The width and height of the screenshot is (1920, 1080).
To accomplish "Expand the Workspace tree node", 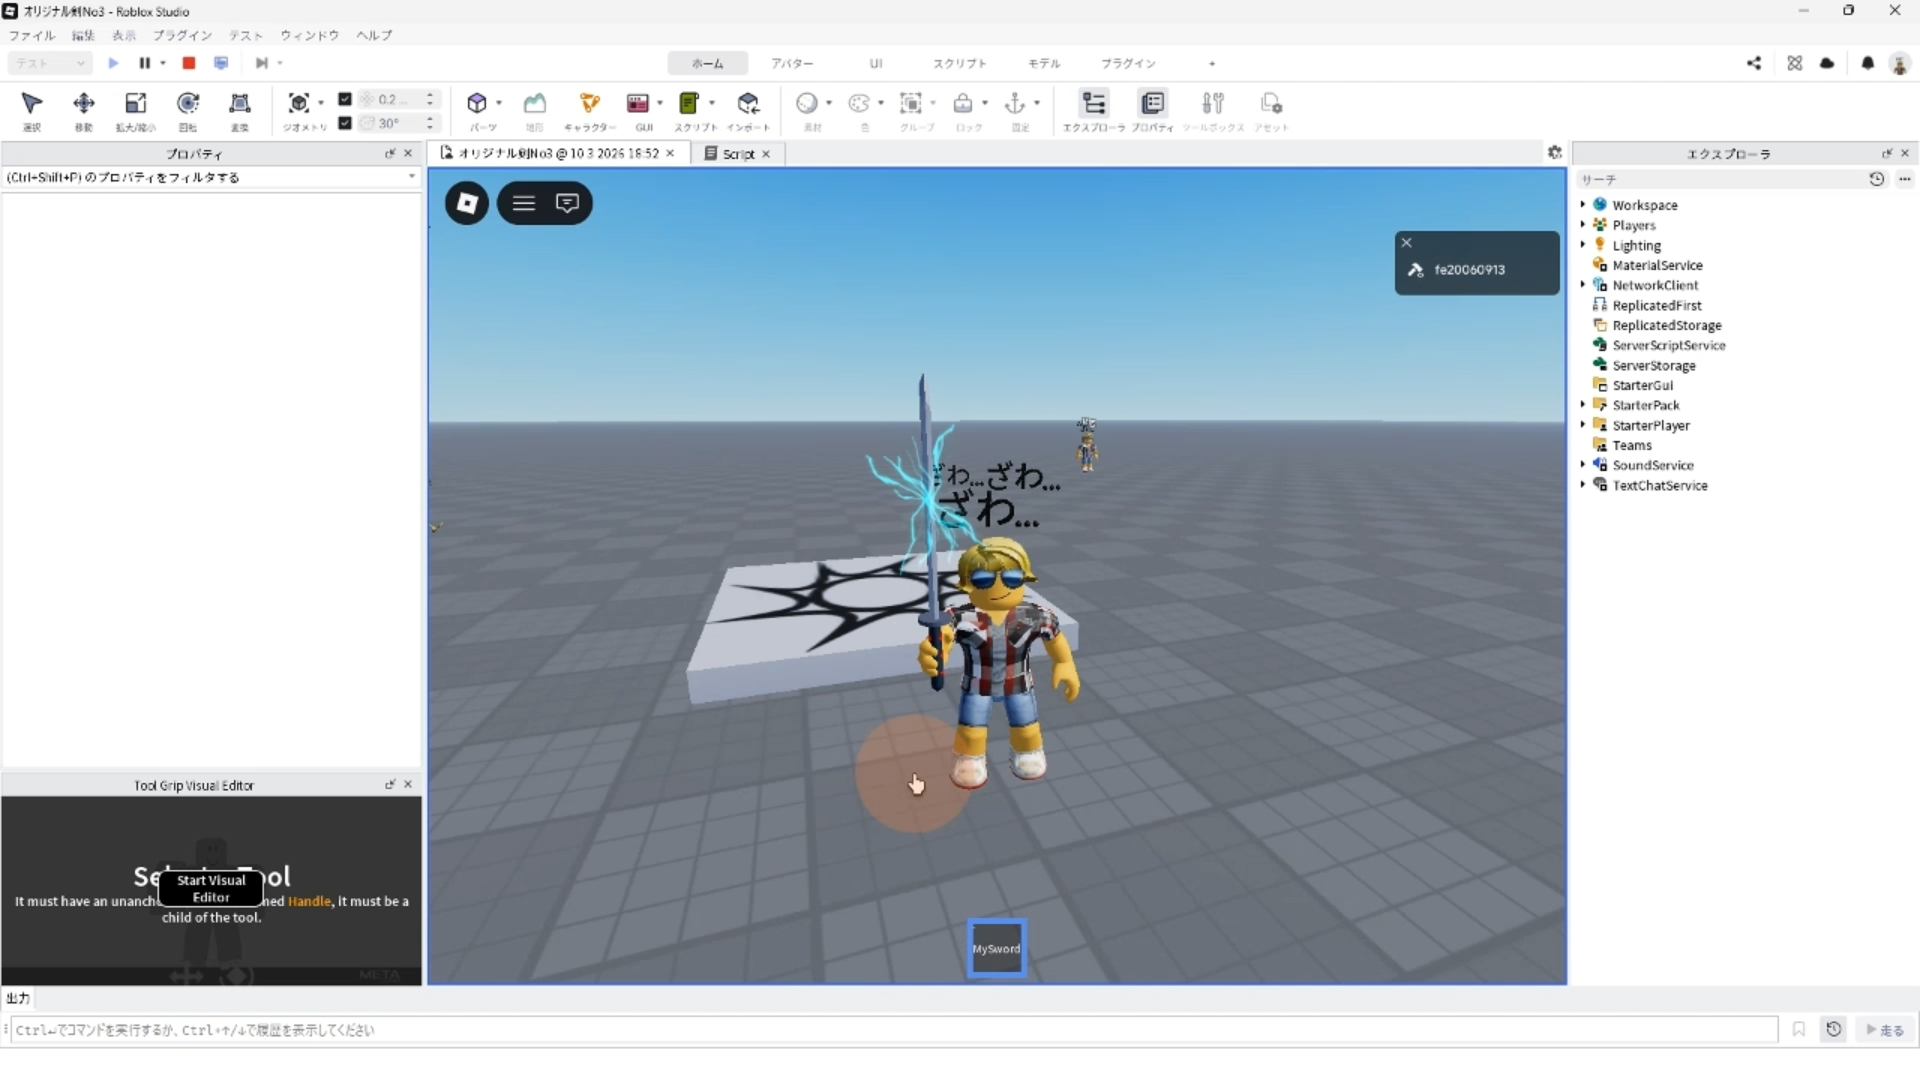I will [x=1583, y=205].
